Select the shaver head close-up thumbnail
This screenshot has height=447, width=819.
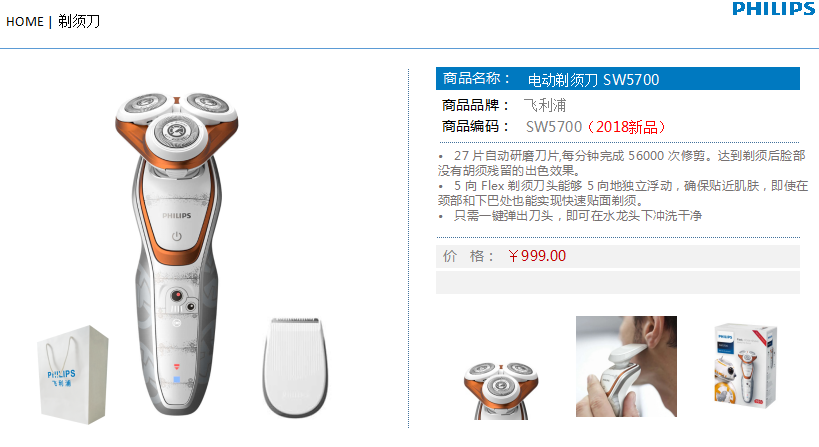[x=500, y=390]
